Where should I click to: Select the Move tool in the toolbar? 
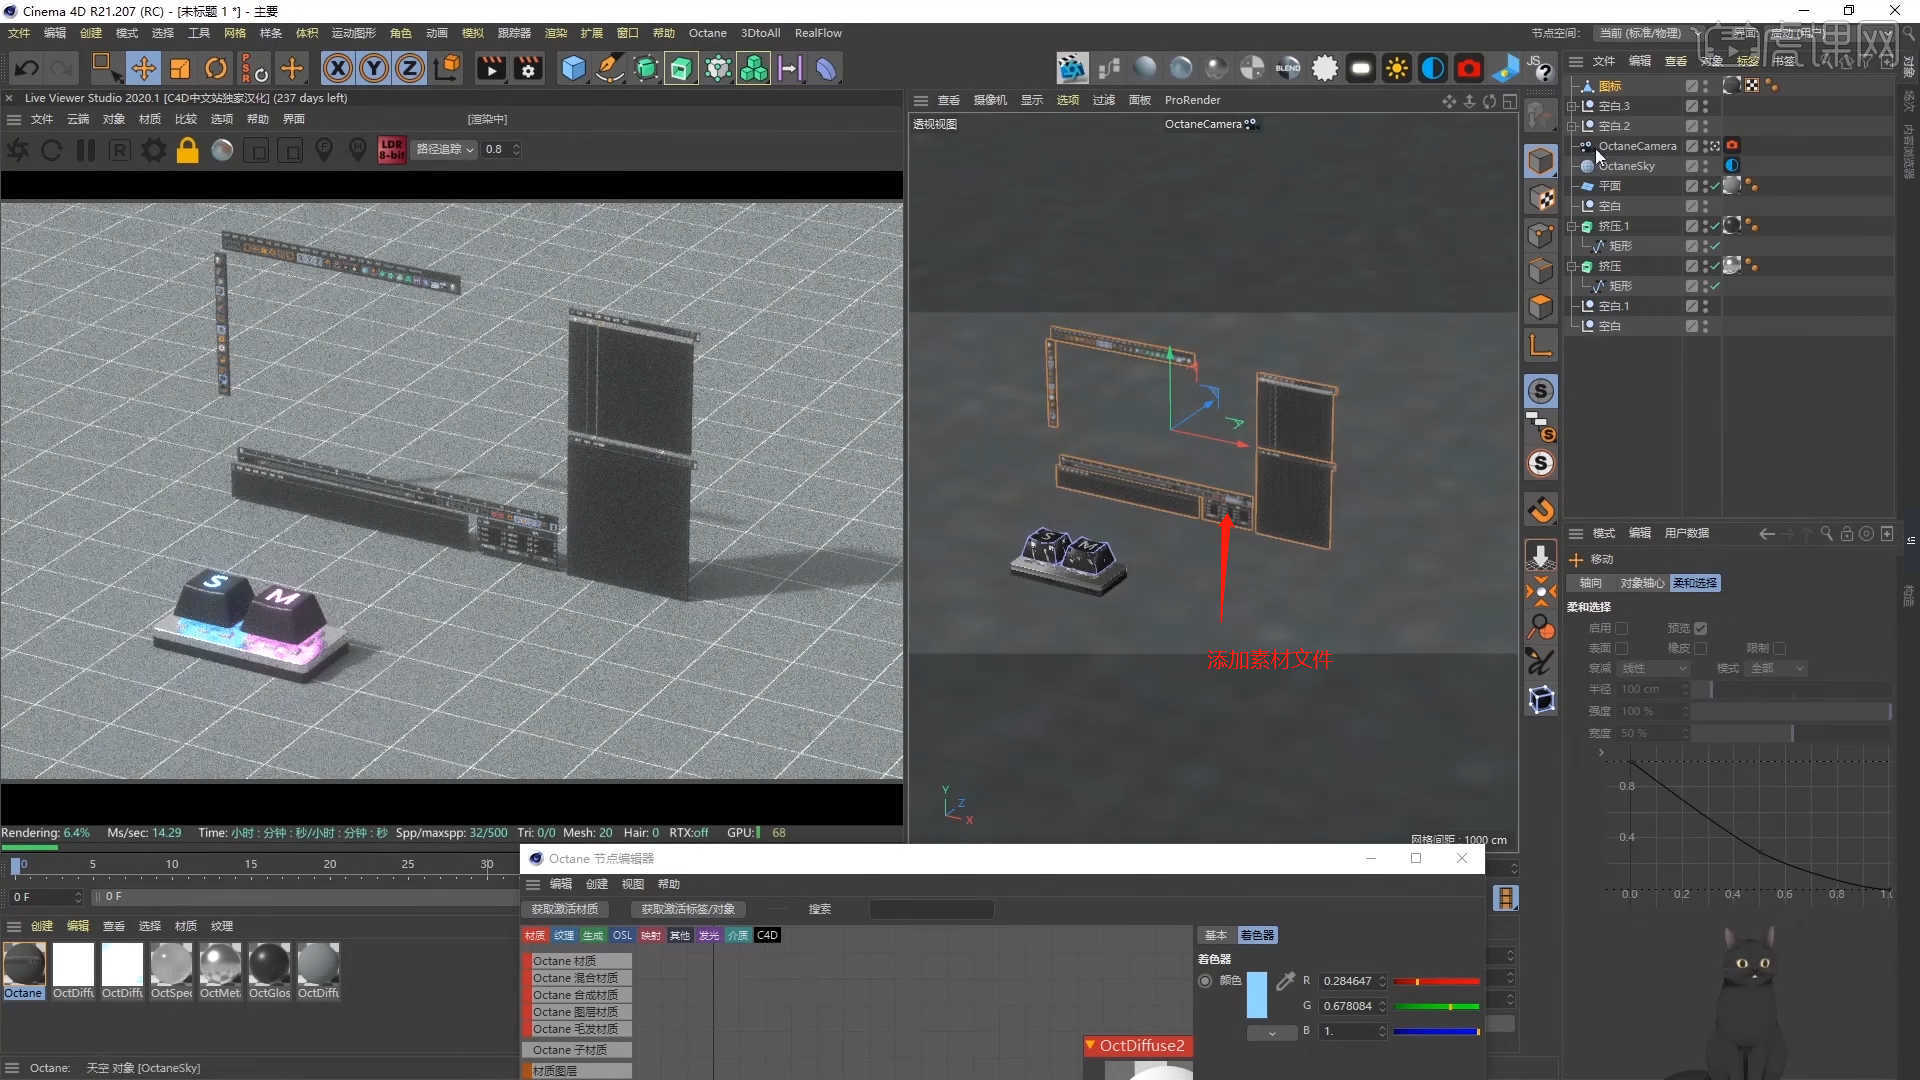143,68
